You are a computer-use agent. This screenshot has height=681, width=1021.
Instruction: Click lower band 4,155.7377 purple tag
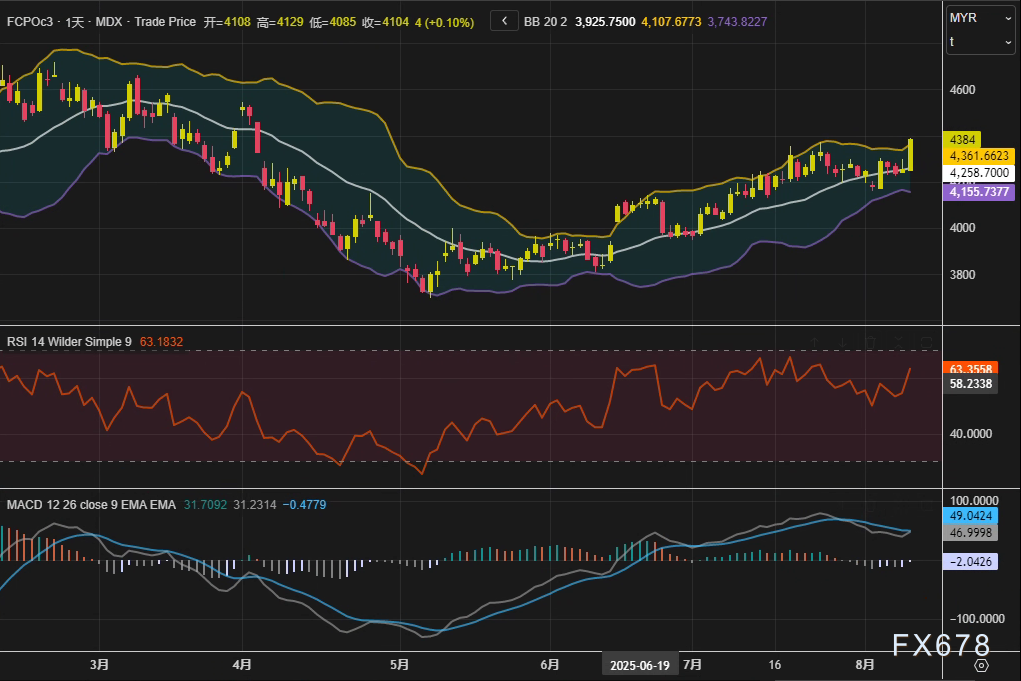pyautogui.click(x=978, y=191)
